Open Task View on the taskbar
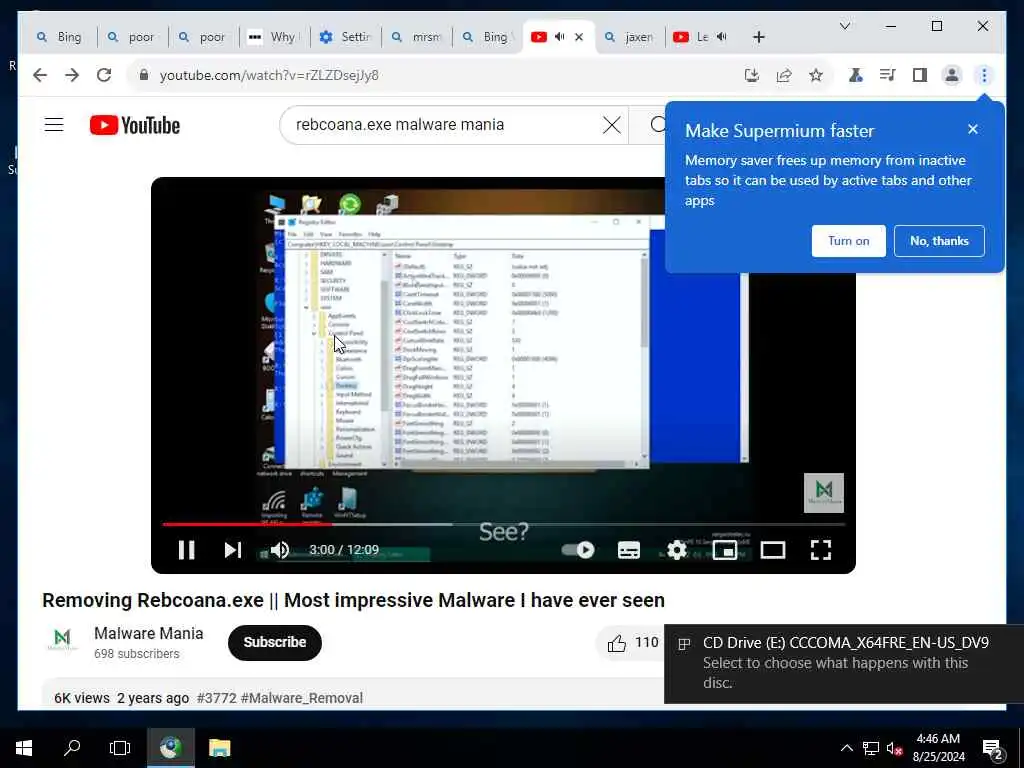The image size is (1024, 768). pos(120,748)
